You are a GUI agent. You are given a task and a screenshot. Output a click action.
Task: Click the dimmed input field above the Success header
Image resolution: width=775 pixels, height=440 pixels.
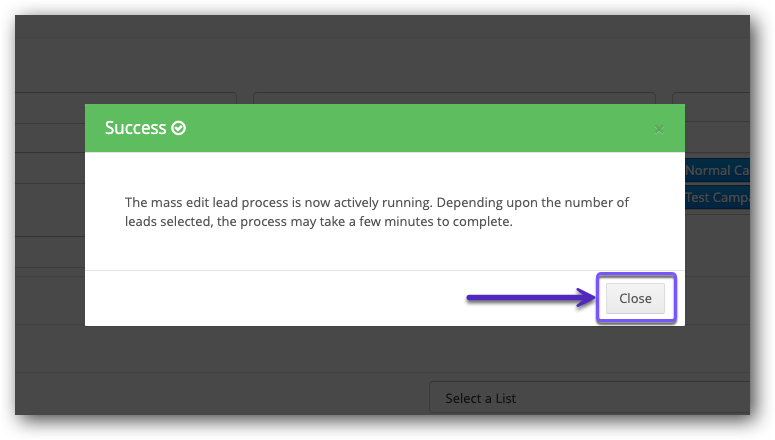tap(453, 98)
